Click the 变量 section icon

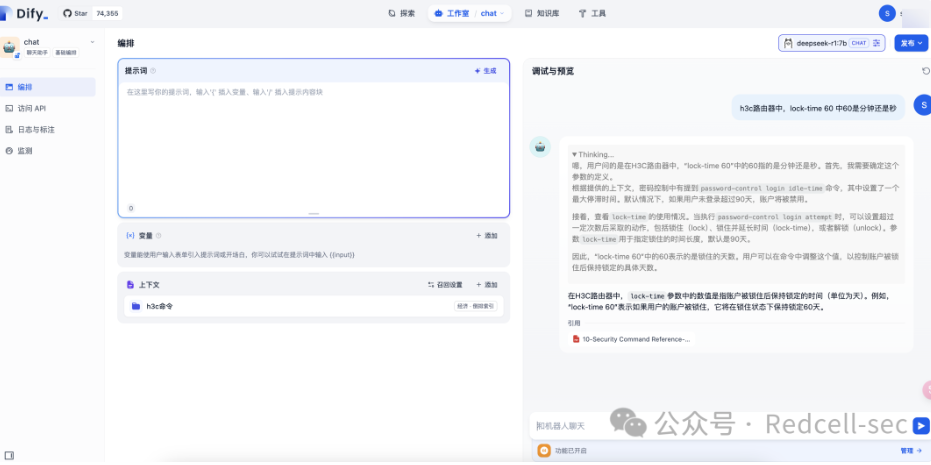(x=130, y=236)
